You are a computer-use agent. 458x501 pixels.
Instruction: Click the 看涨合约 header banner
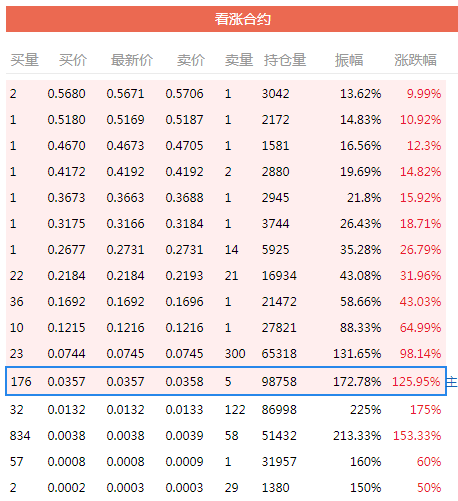[x=232, y=19]
